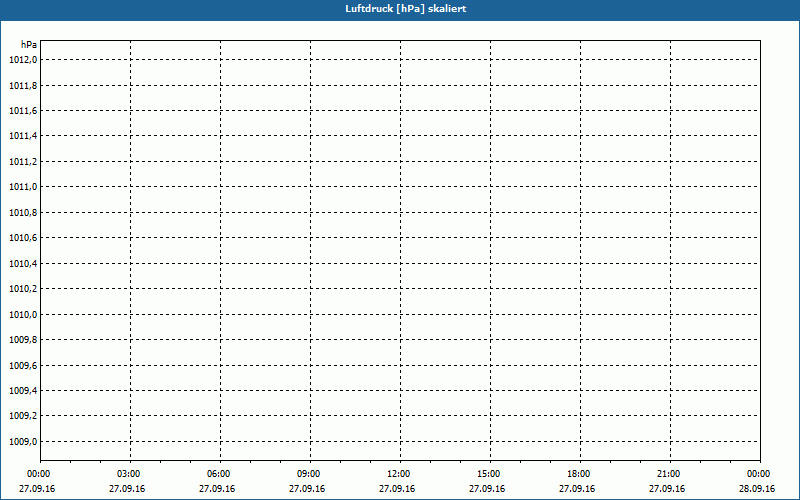
Task: Click the 15:00 time axis label
Action: point(489,474)
